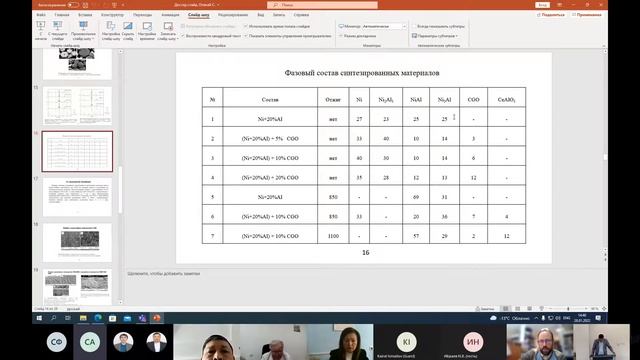
Task: Toggle Play Narrations checkbox
Action: [183, 36]
